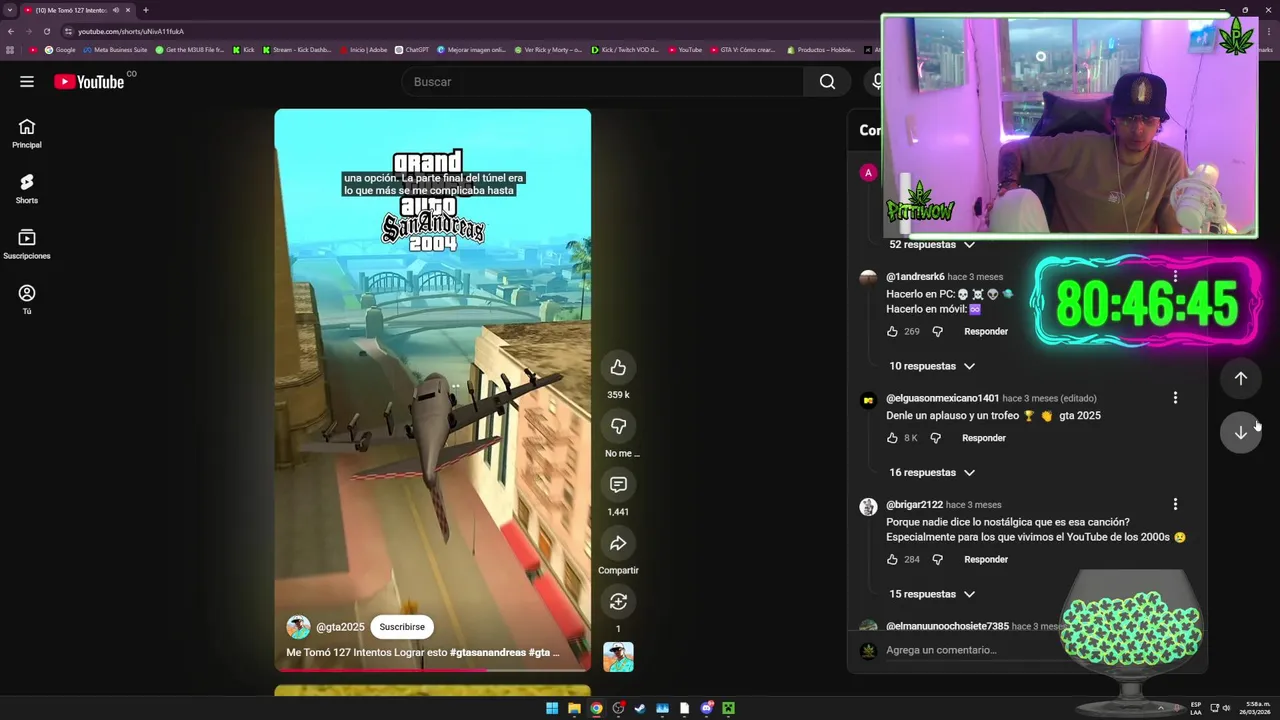
Task: Like the Short showing 359 k
Action: [x=618, y=368]
